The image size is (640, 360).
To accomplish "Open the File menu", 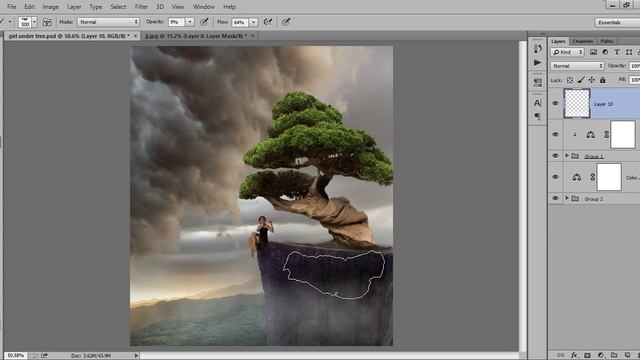I will [x=11, y=7].
